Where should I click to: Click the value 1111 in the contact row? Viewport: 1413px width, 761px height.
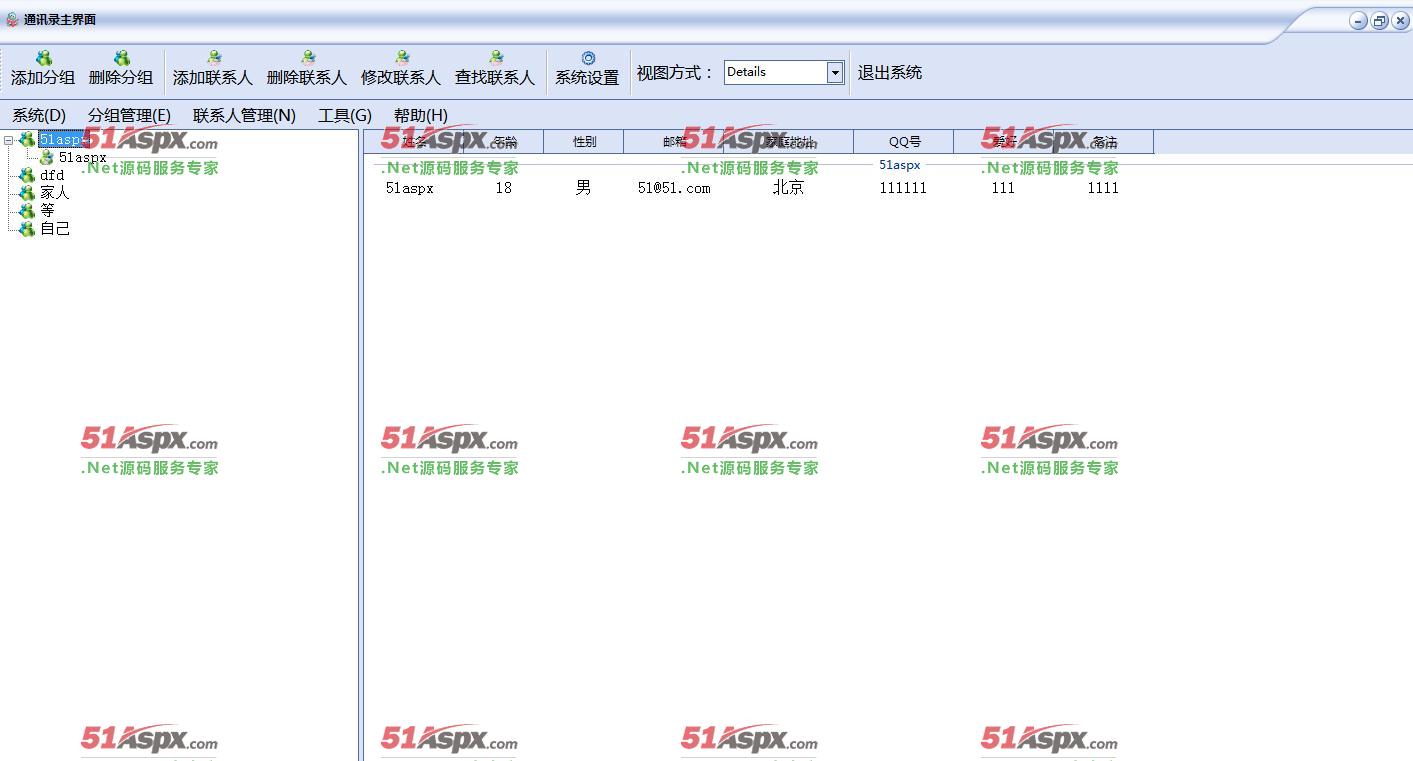tap(1103, 188)
